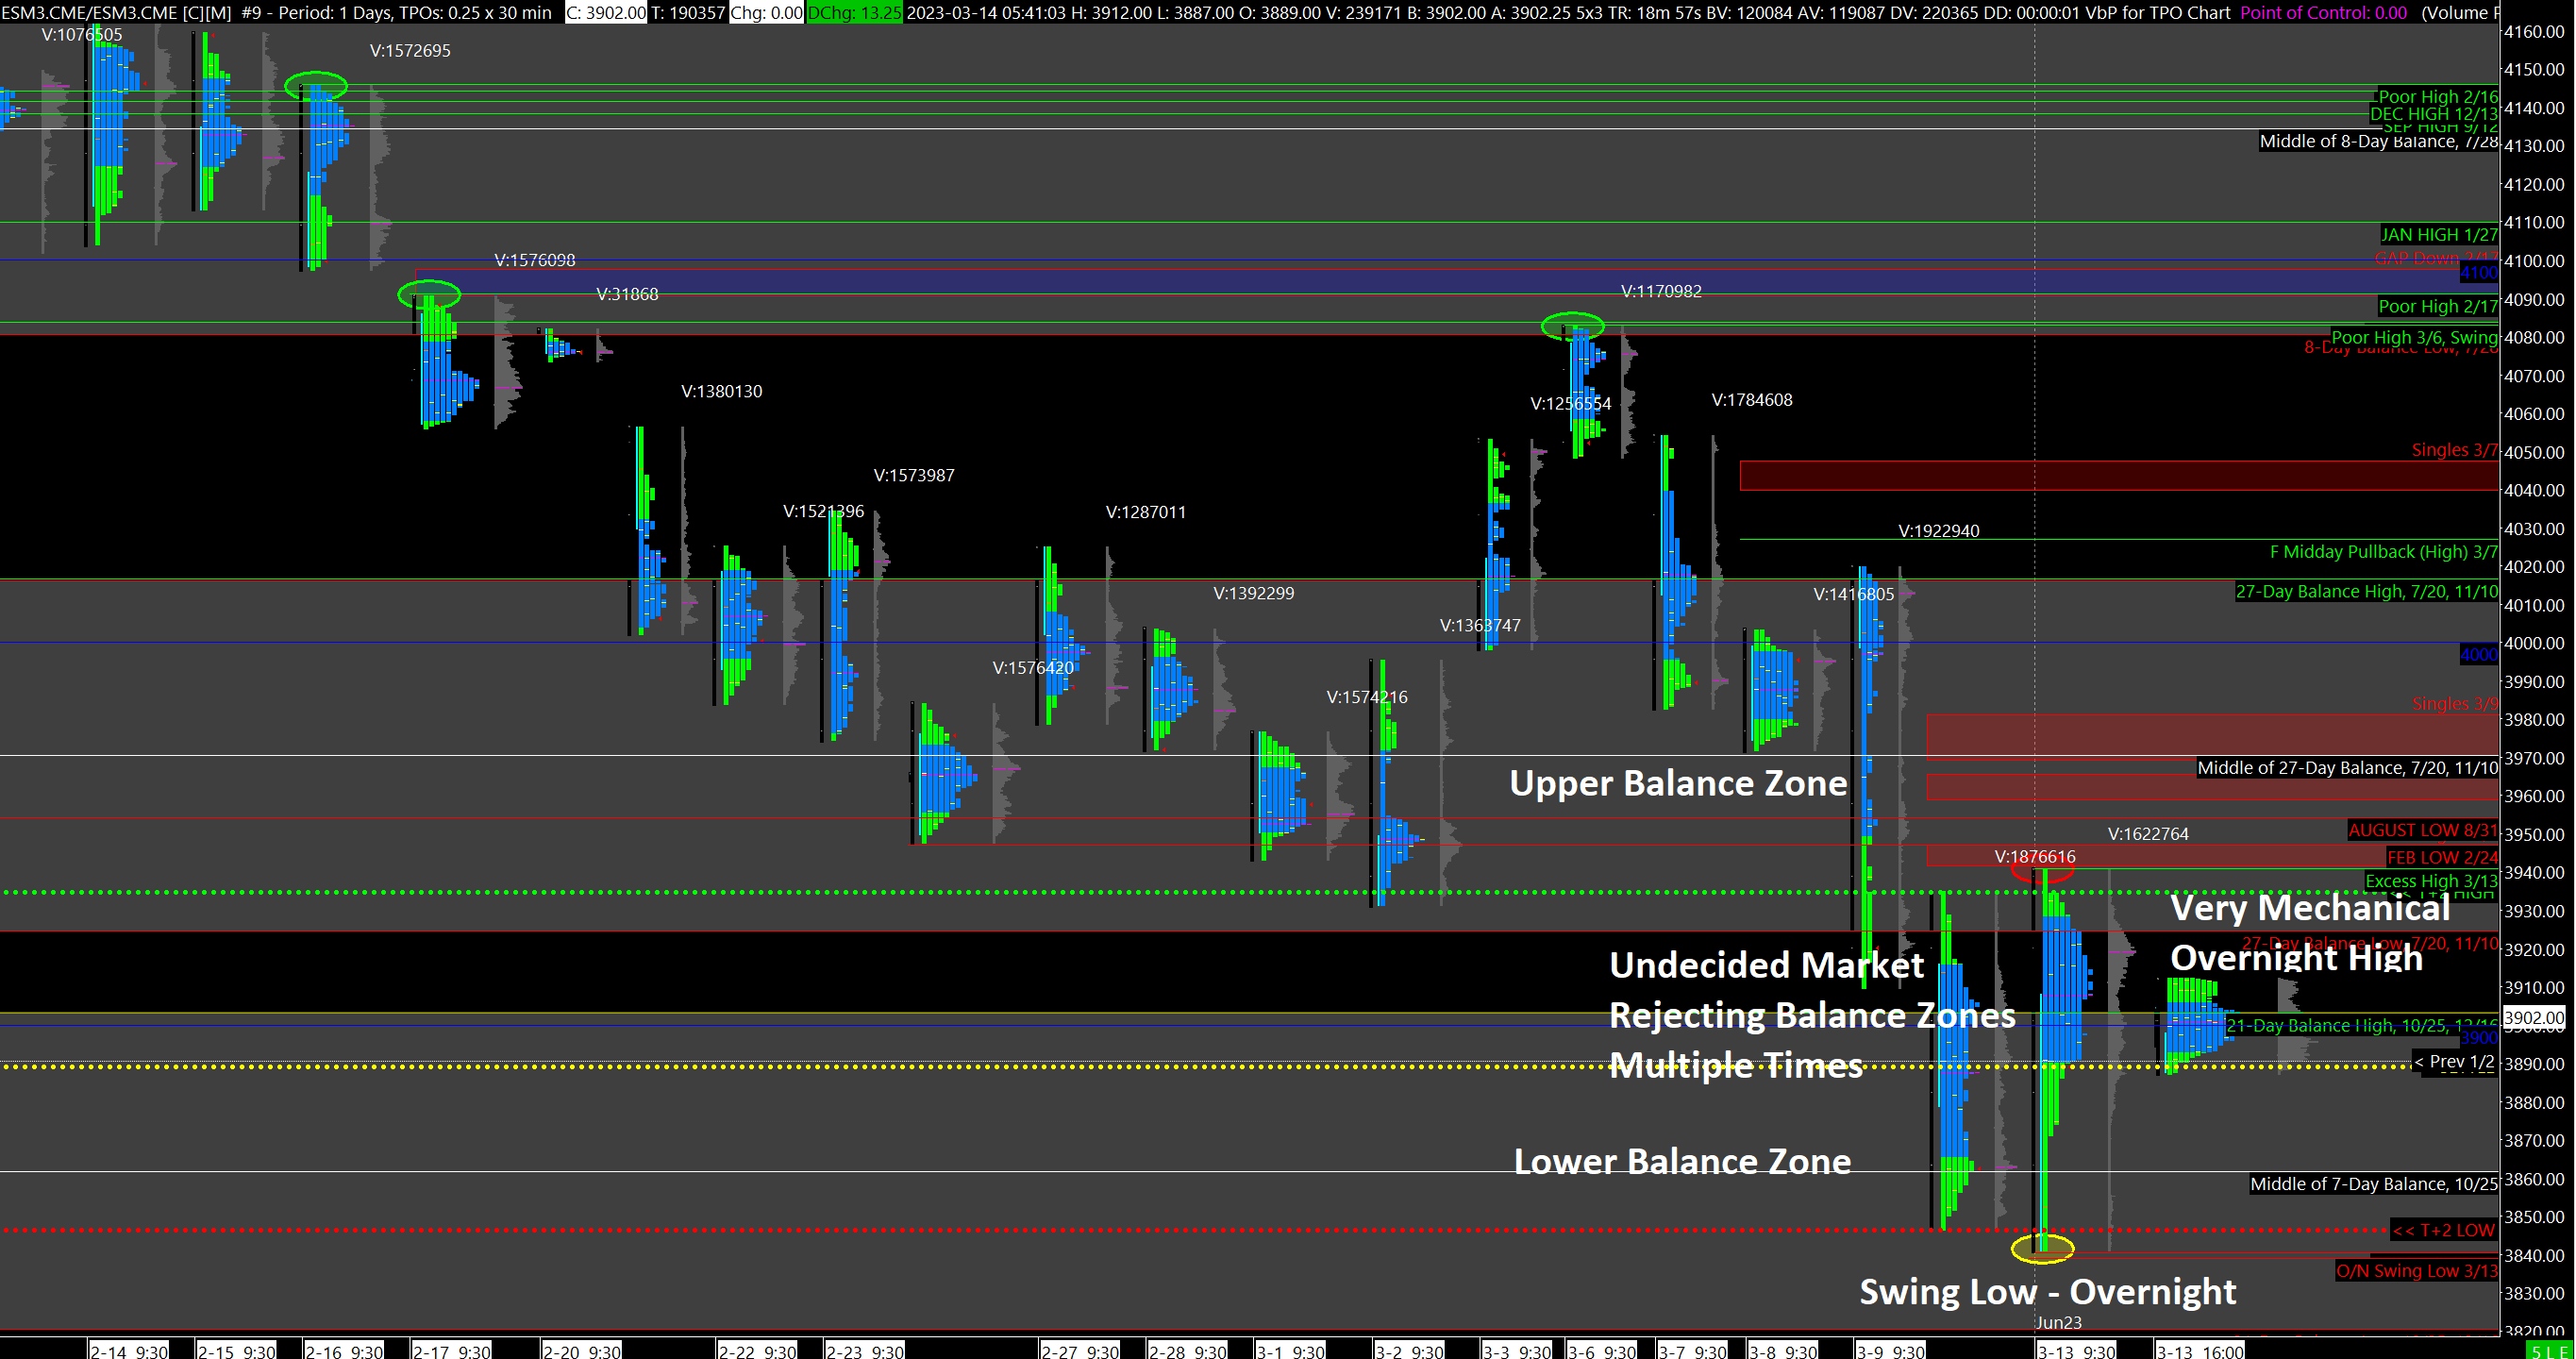Click the 3-13 9:30 time axis label
Image resolution: width=2576 pixels, height=1359 pixels.
[2076, 1351]
